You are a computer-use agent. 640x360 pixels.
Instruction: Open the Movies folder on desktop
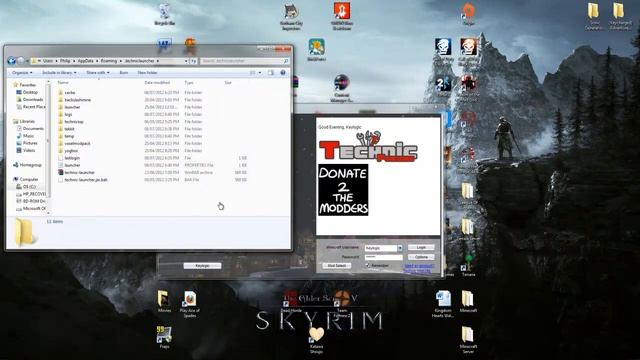164,301
